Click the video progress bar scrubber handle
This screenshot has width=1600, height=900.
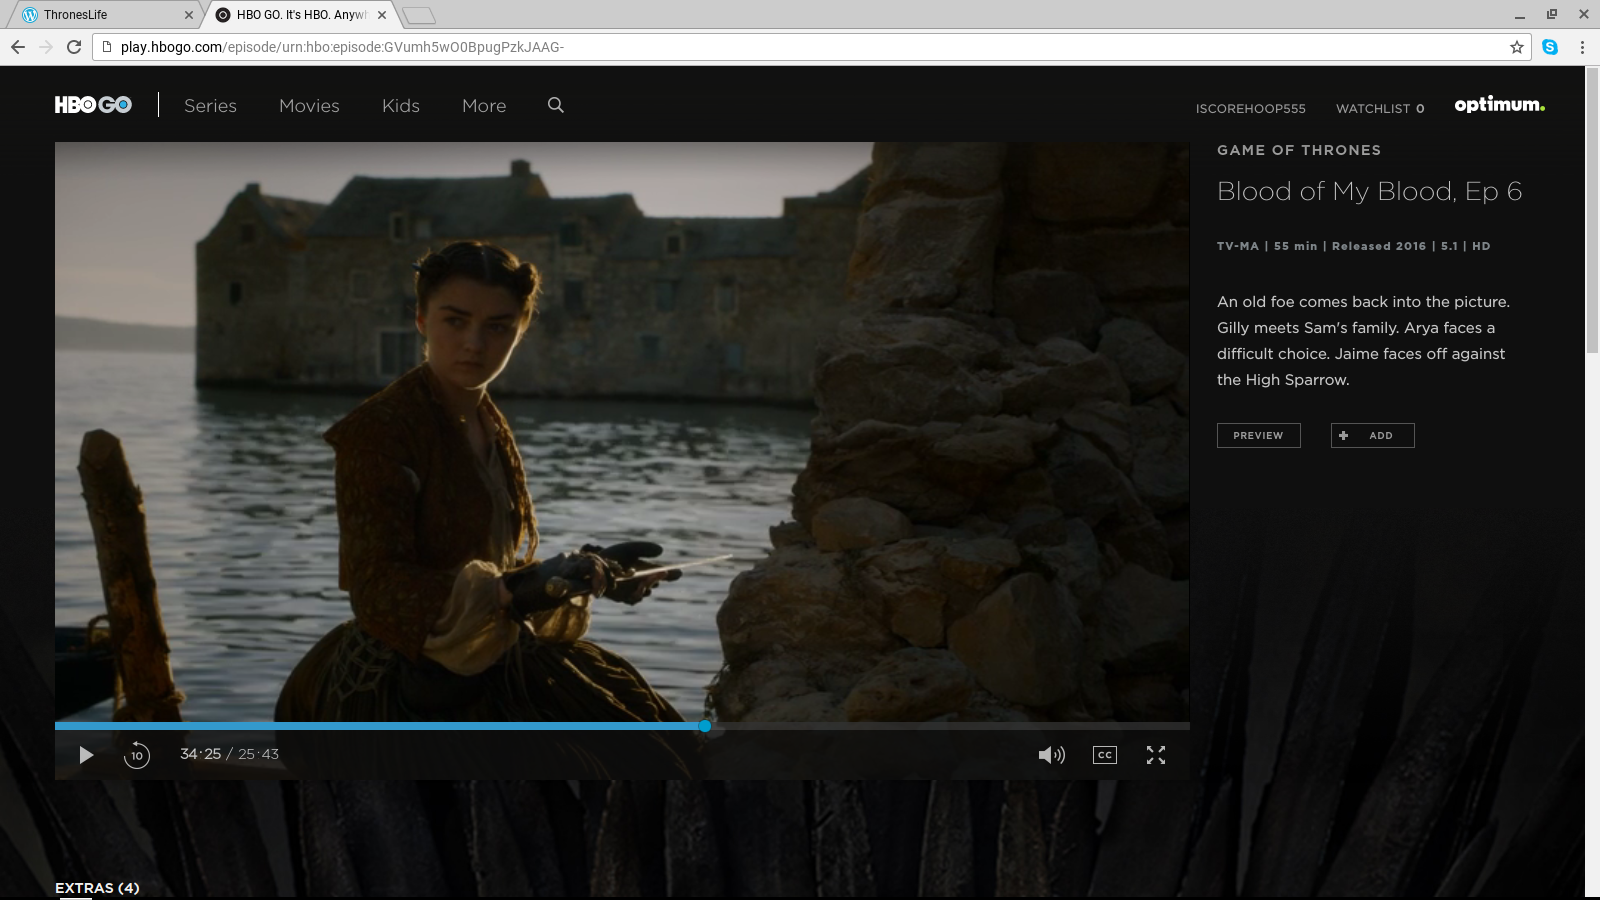(705, 726)
